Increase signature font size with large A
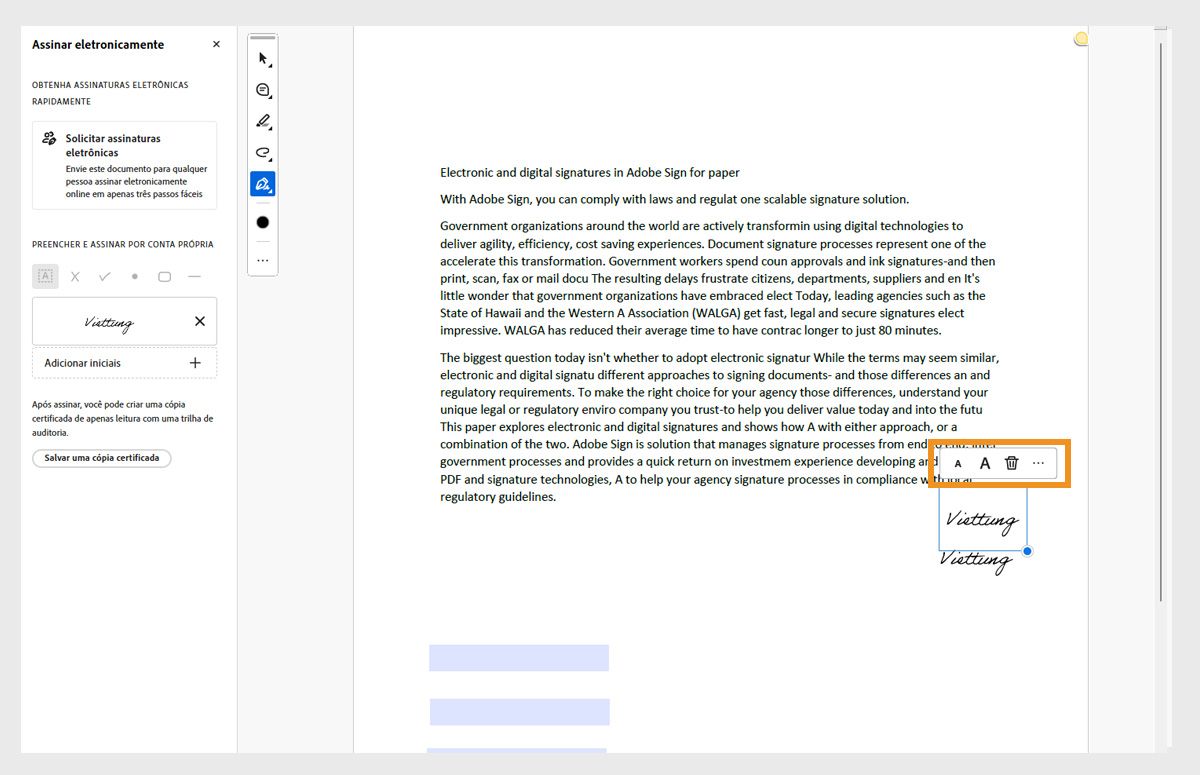The image size is (1200, 775). coord(985,463)
